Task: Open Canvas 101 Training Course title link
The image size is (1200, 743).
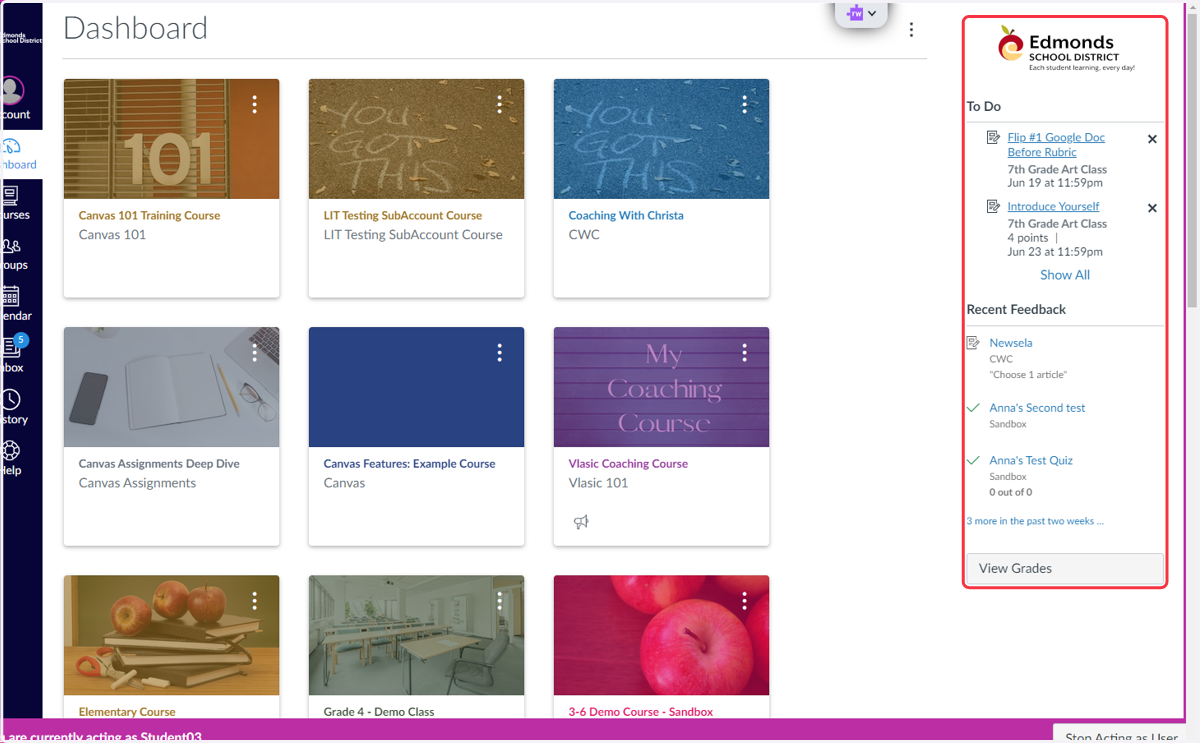Action: coord(149,215)
